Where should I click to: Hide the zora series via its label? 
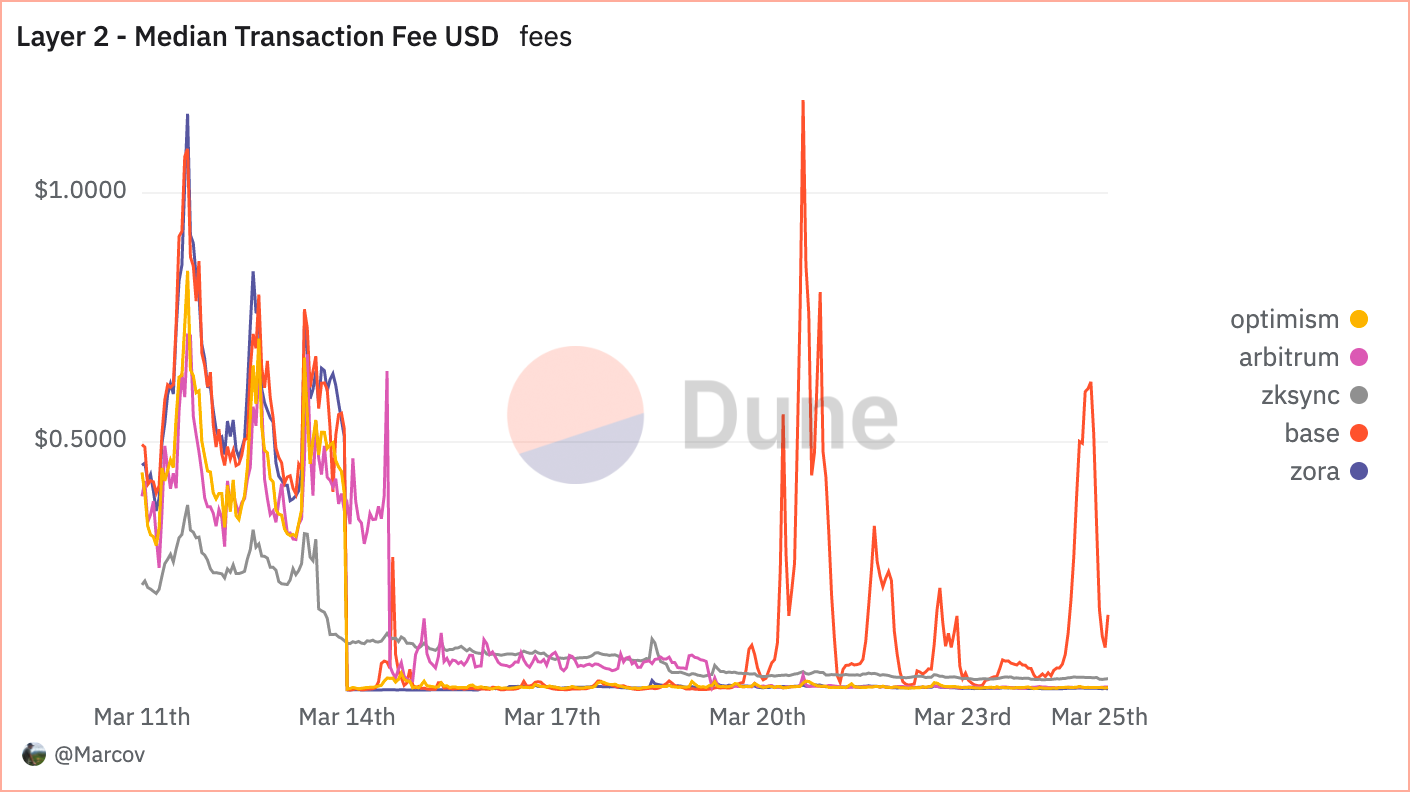(1314, 471)
